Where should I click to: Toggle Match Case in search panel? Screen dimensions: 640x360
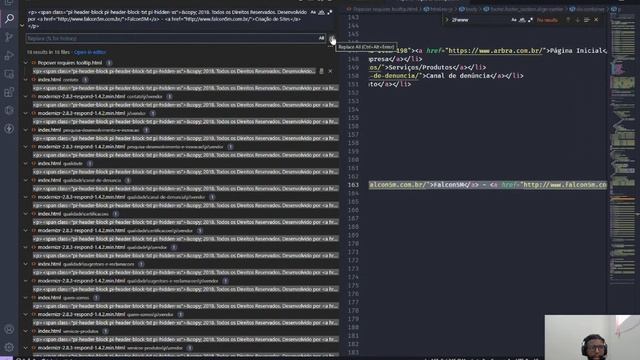313,12
